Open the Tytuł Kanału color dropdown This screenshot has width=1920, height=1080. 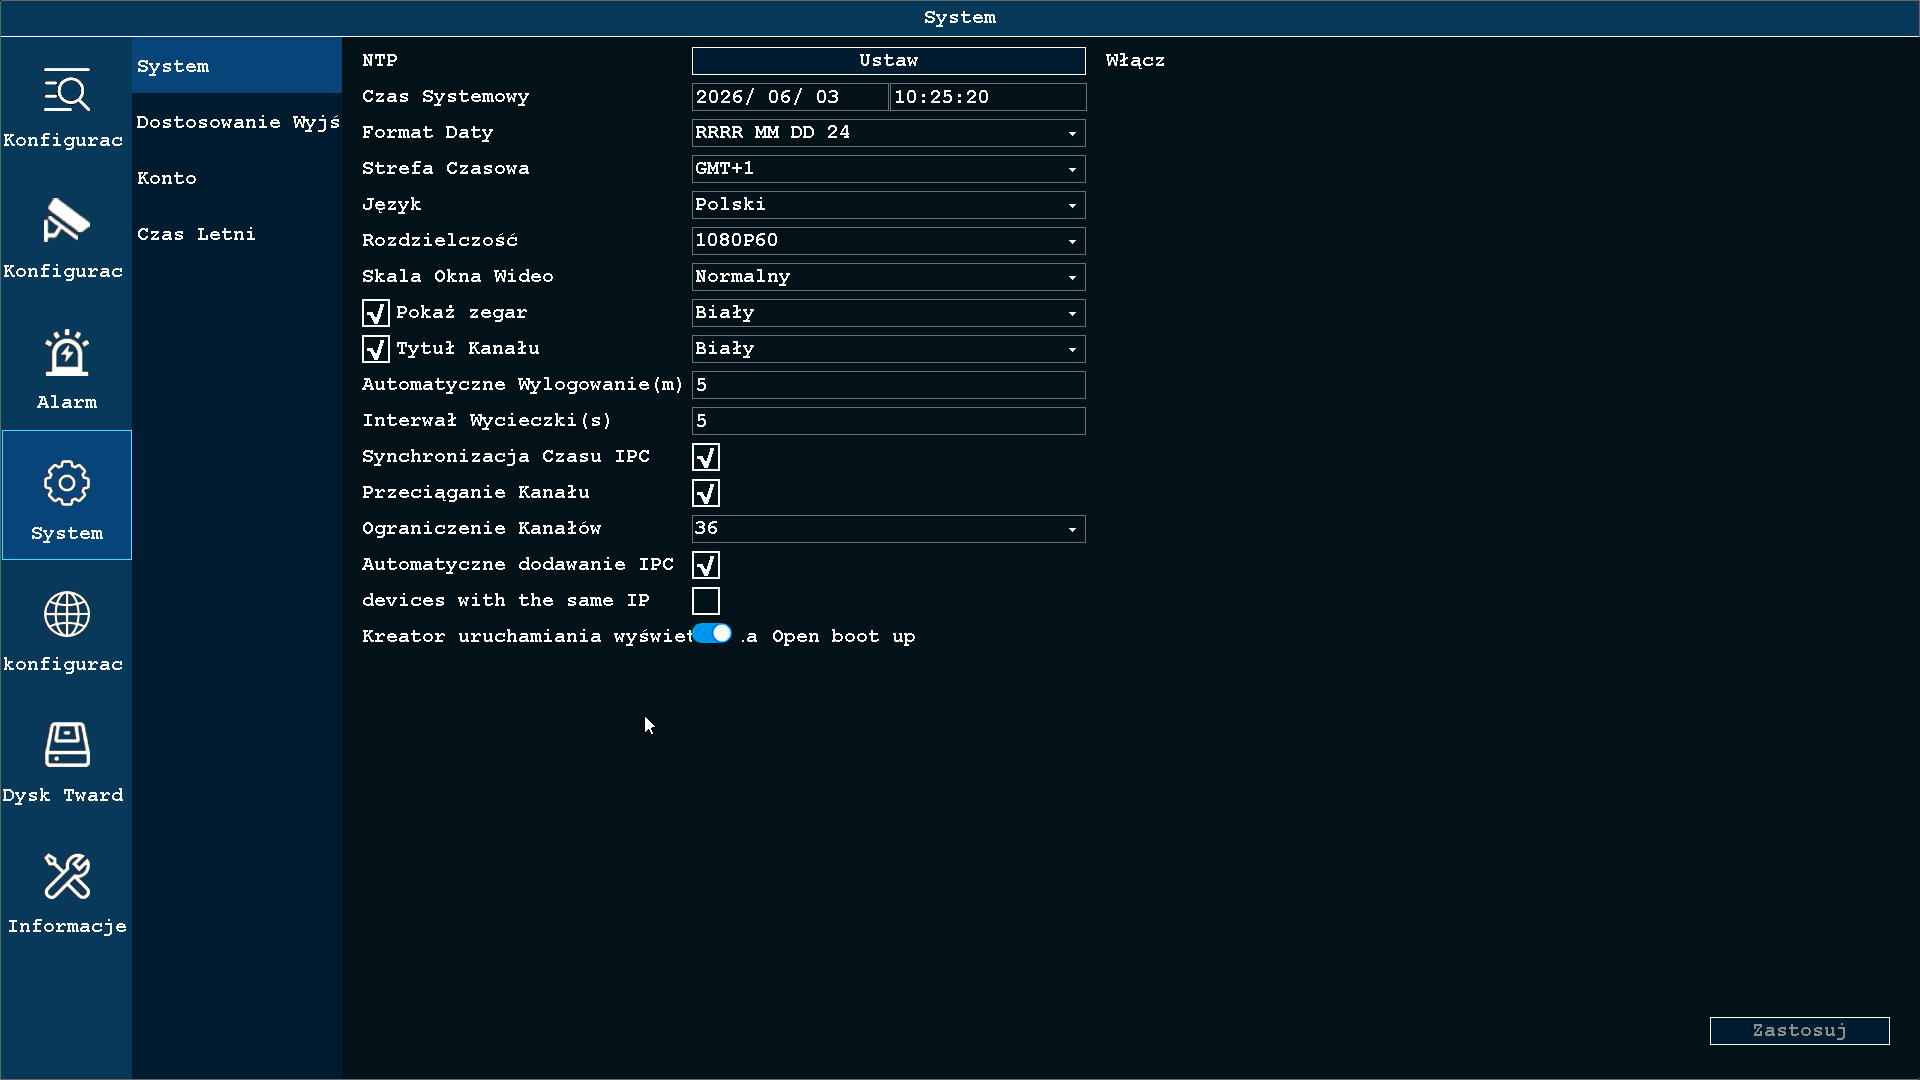[888, 349]
